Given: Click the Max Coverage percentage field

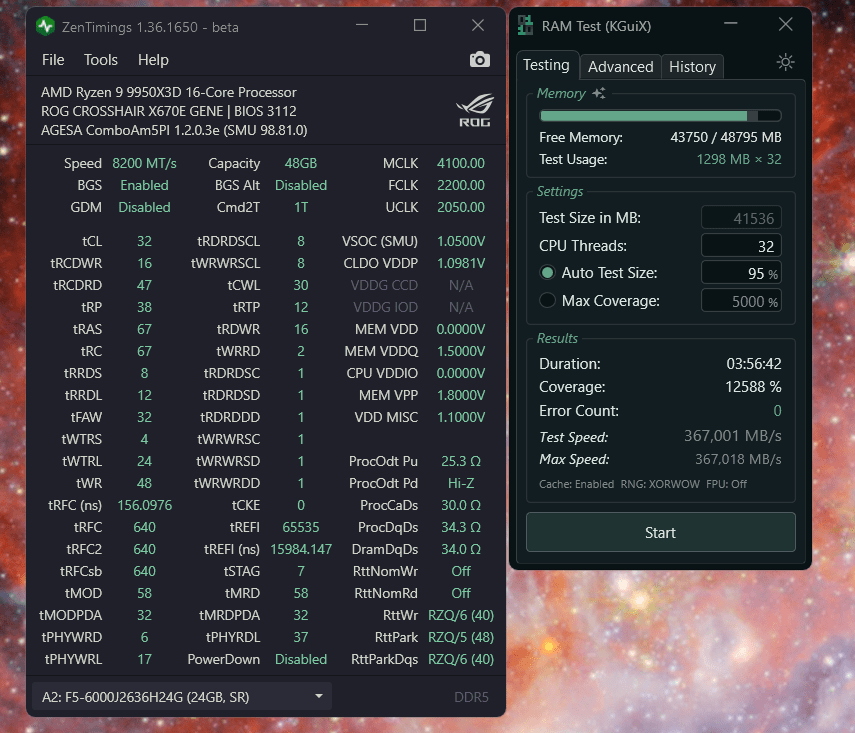Looking at the screenshot, I should pos(741,301).
